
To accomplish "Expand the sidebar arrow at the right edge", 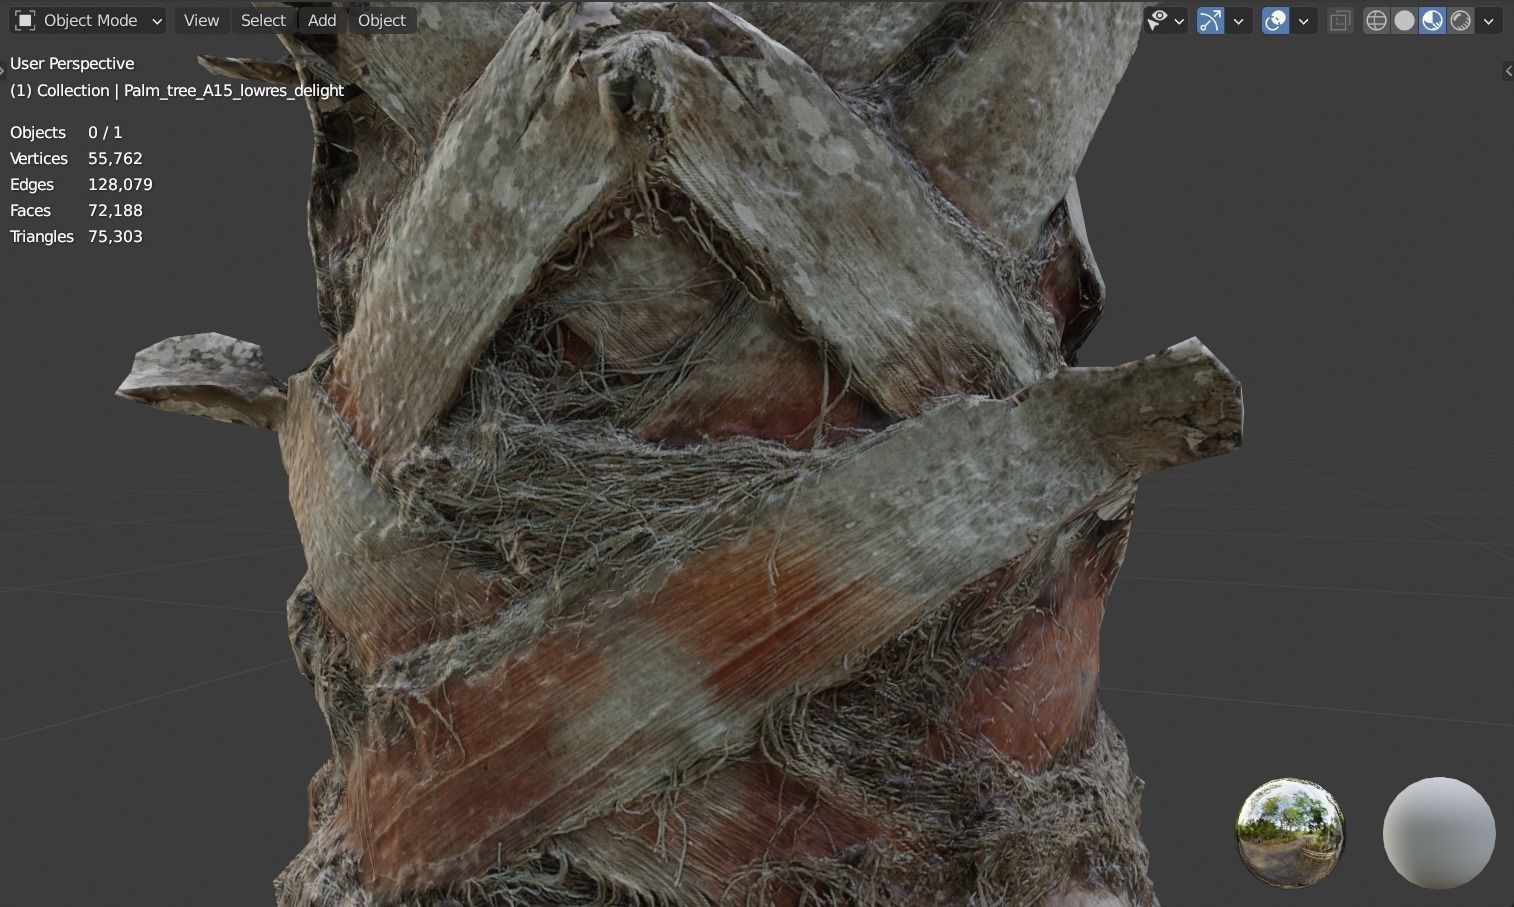I will click(x=1508, y=70).
